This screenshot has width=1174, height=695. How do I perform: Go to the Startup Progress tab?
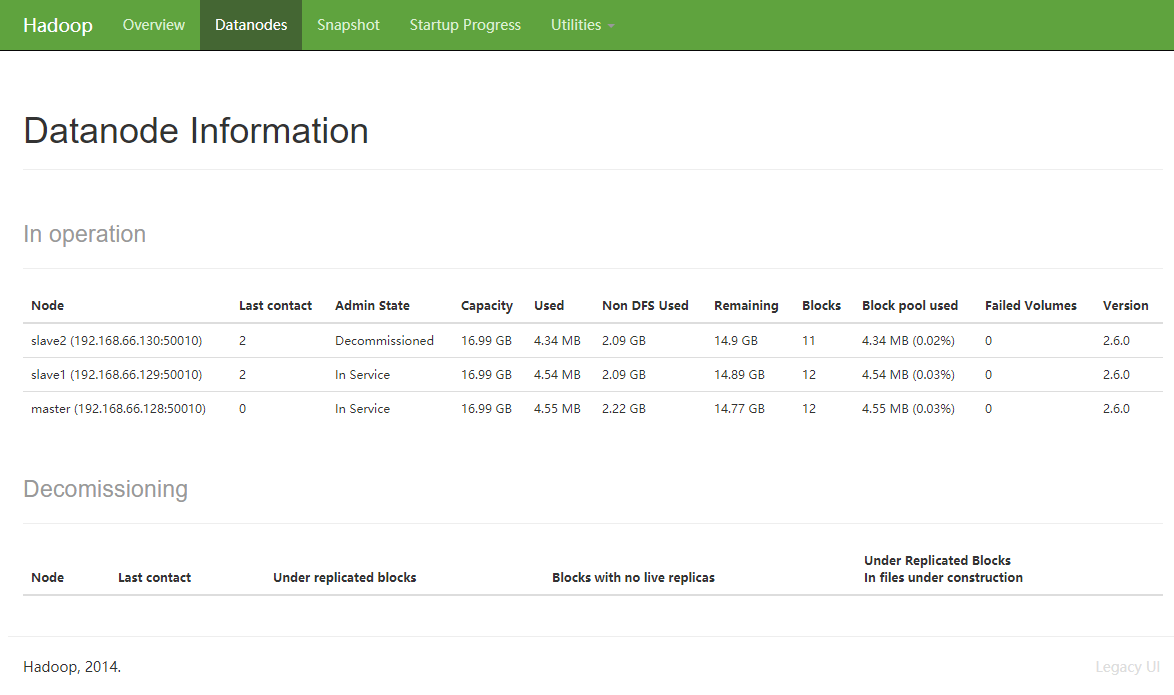click(465, 25)
